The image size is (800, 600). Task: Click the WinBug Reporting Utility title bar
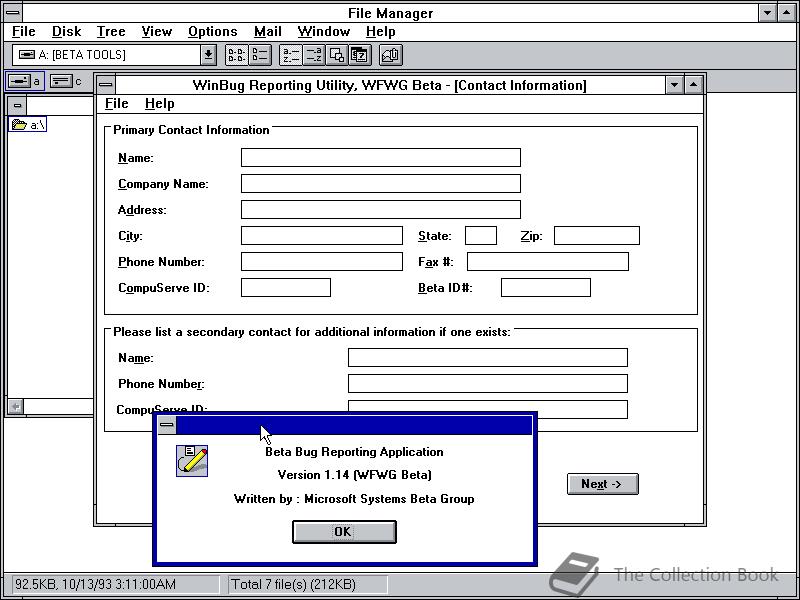pyautogui.click(x=389, y=85)
